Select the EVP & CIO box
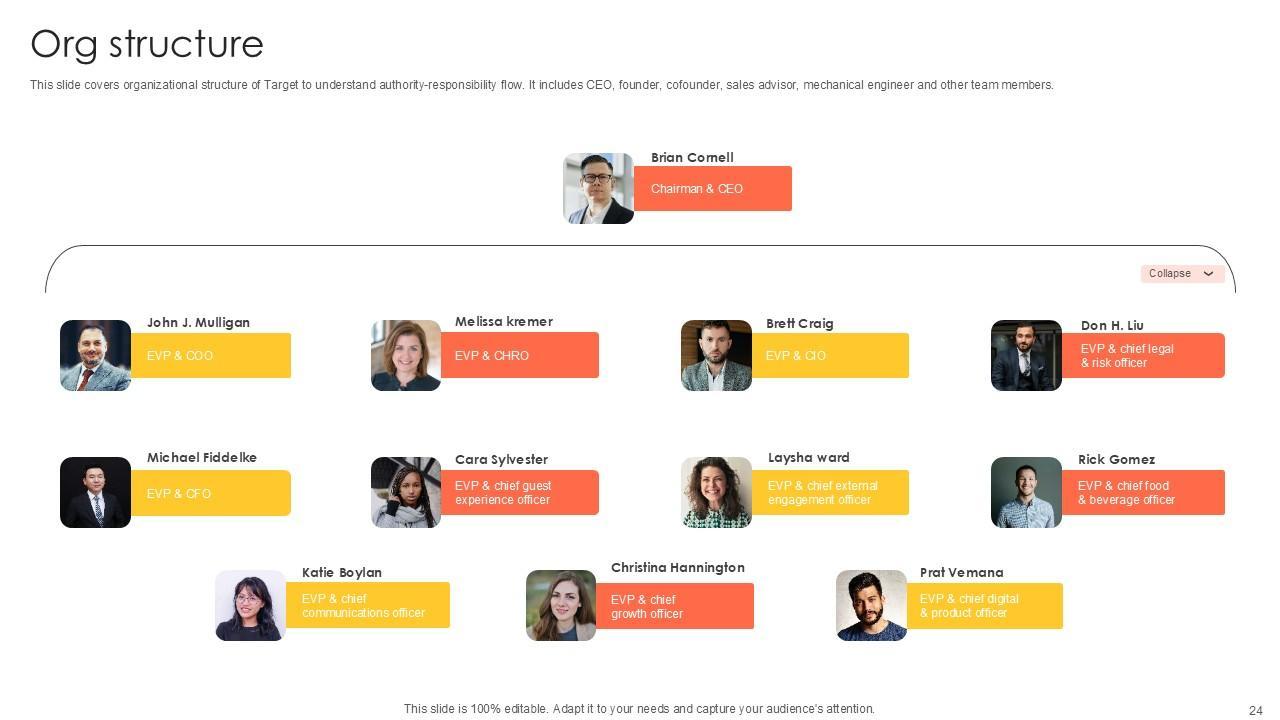Viewport: 1280px width, 720px height. click(x=829, y=356)
